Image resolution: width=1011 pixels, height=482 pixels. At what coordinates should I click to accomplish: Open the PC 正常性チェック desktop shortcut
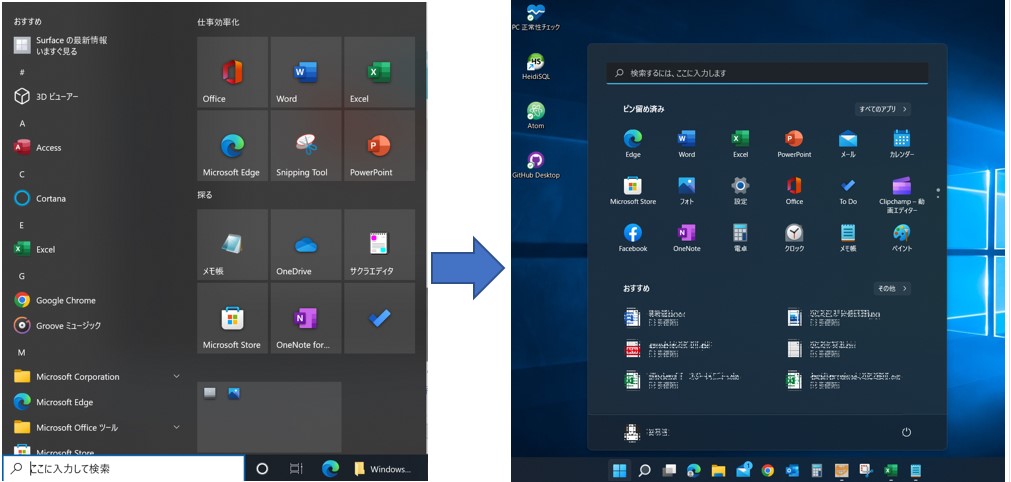pos(535,17)
